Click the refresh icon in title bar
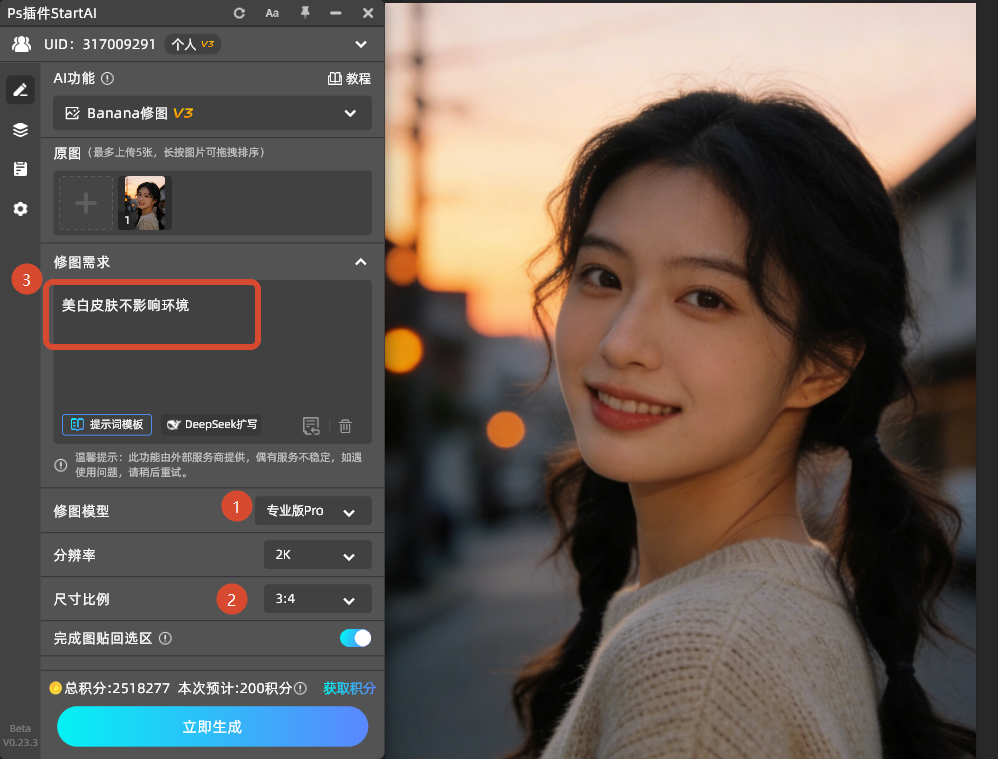 [239, 13]
